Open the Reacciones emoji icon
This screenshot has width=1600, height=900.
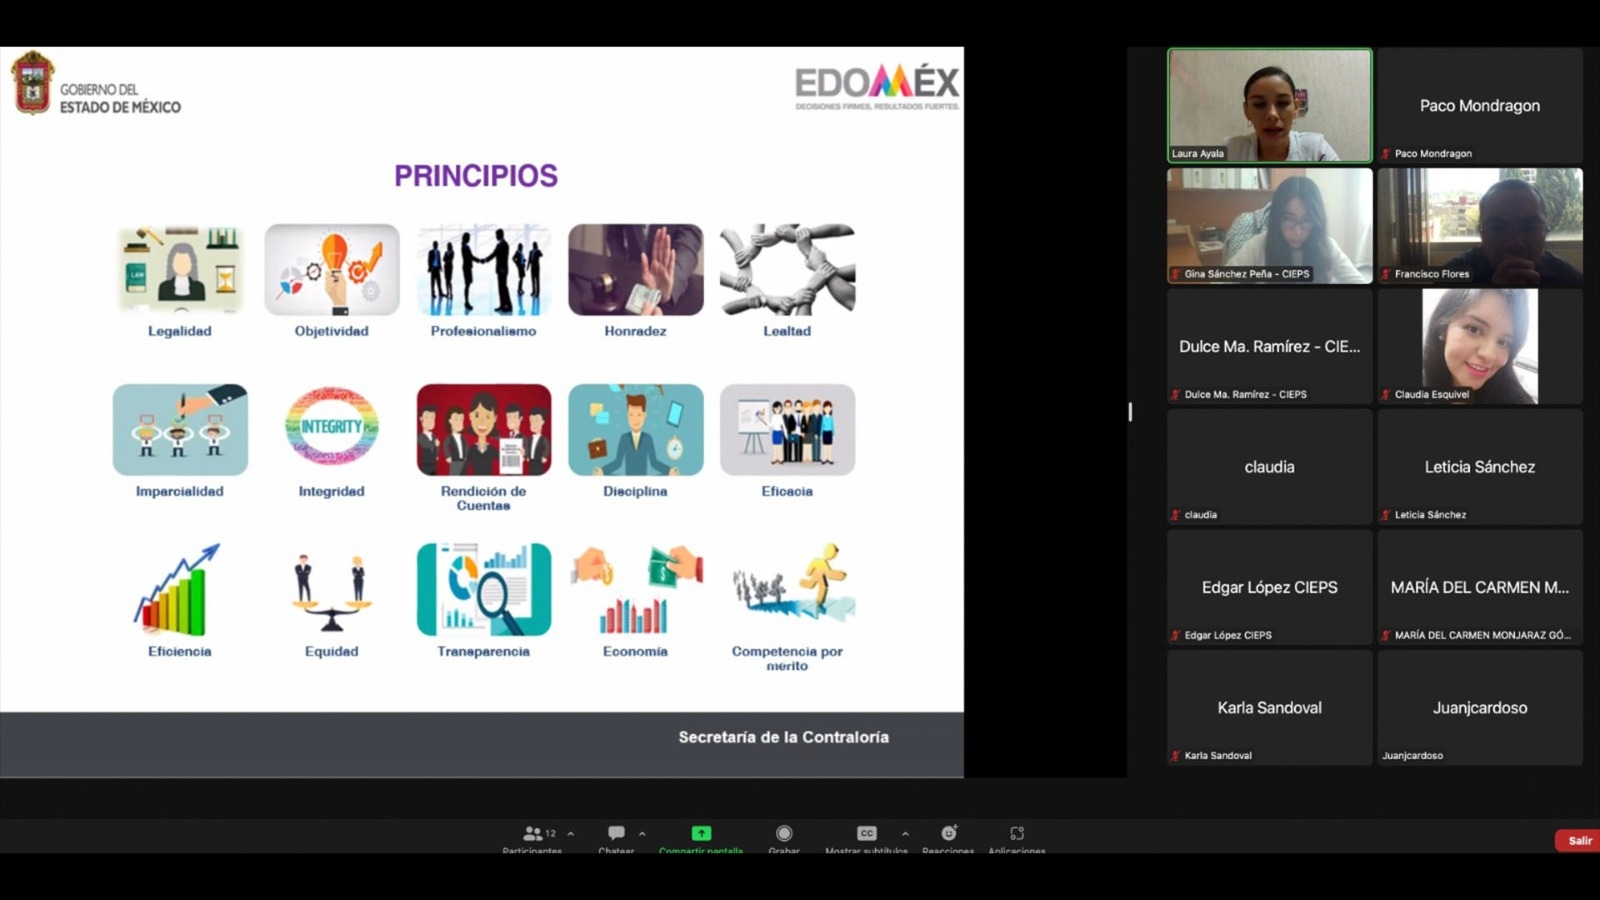(x=948, y=833)
